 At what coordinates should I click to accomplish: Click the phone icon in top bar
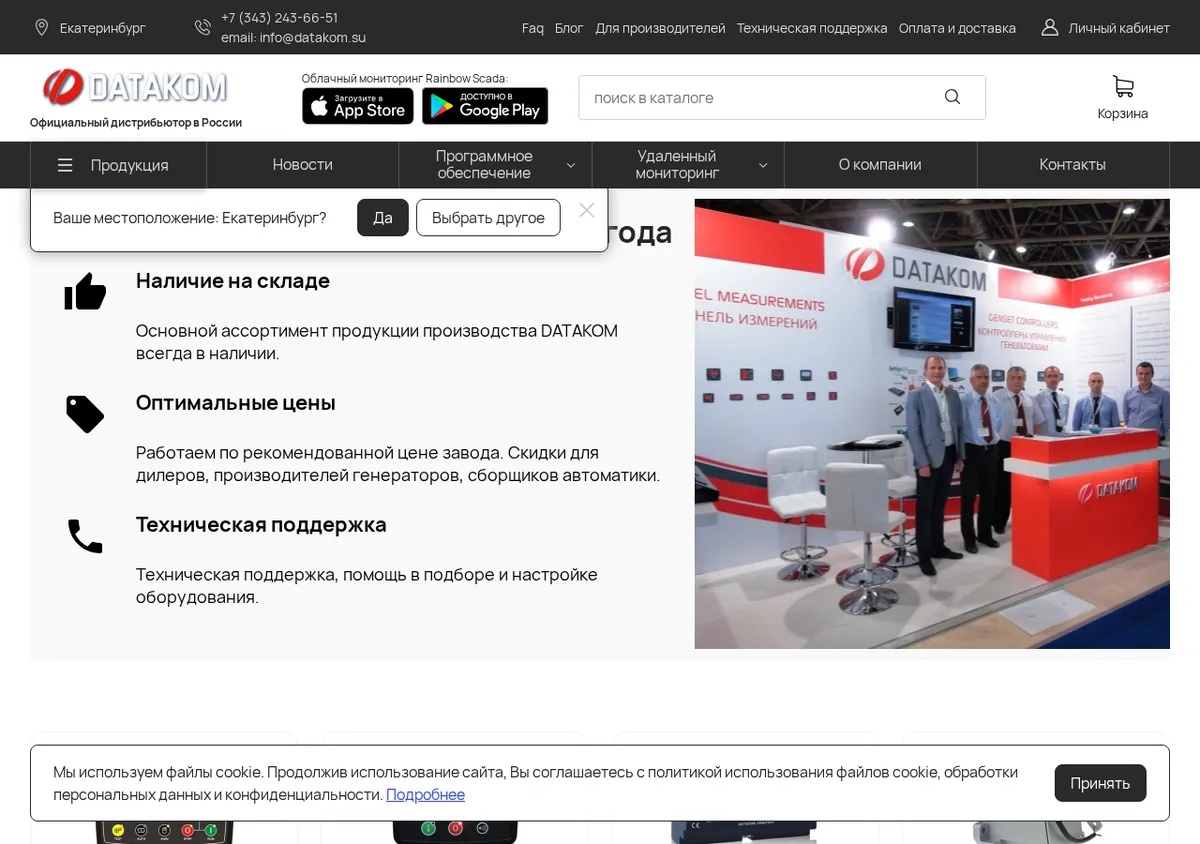[x=203, y=28]
